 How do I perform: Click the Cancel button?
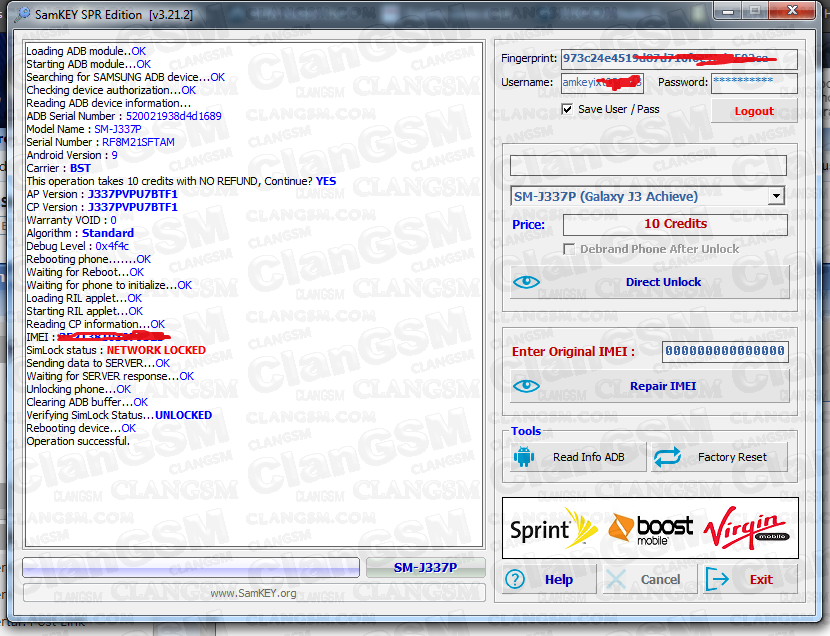click(x=650, y=579)
